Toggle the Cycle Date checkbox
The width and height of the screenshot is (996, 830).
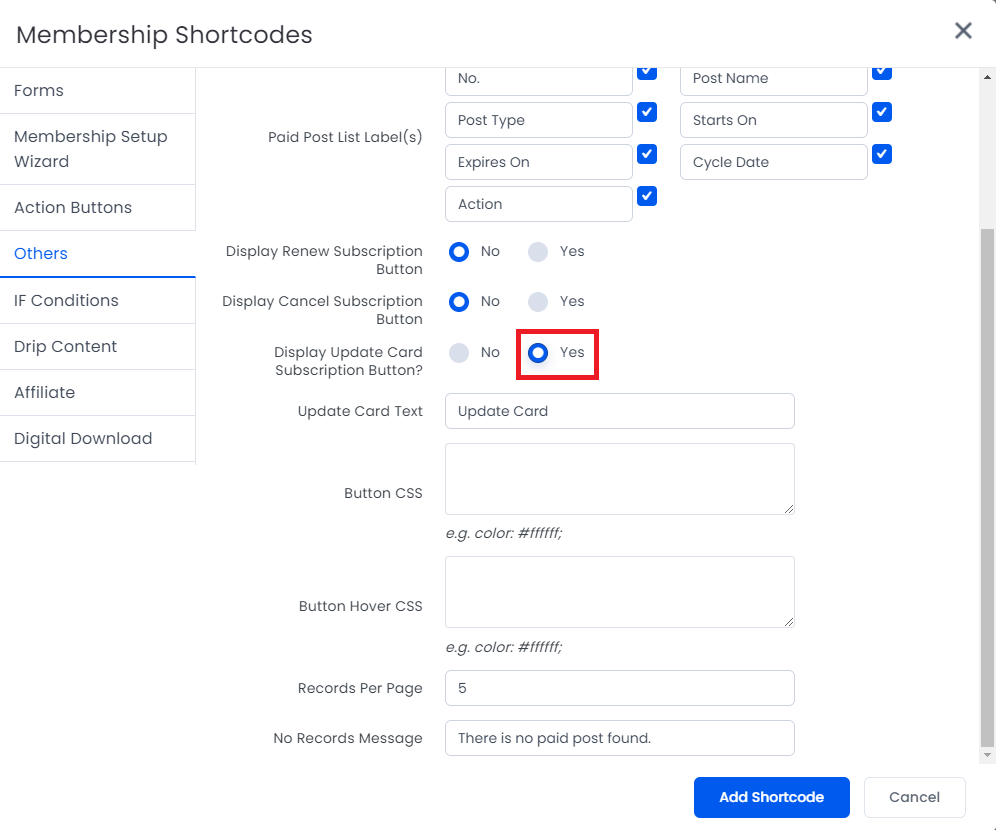(882, 154)
